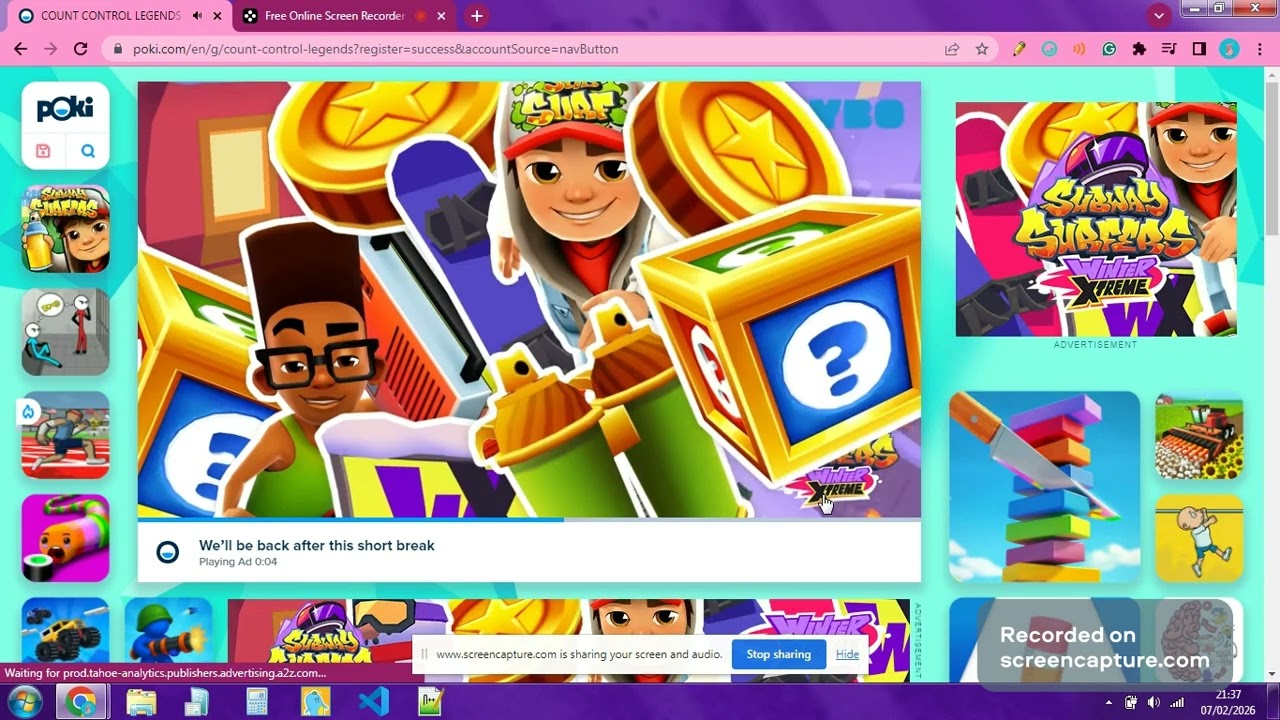This screenshot has height=720, width=1280.
Task: Open the blue creature app in the taskbar
Action: 315,702
